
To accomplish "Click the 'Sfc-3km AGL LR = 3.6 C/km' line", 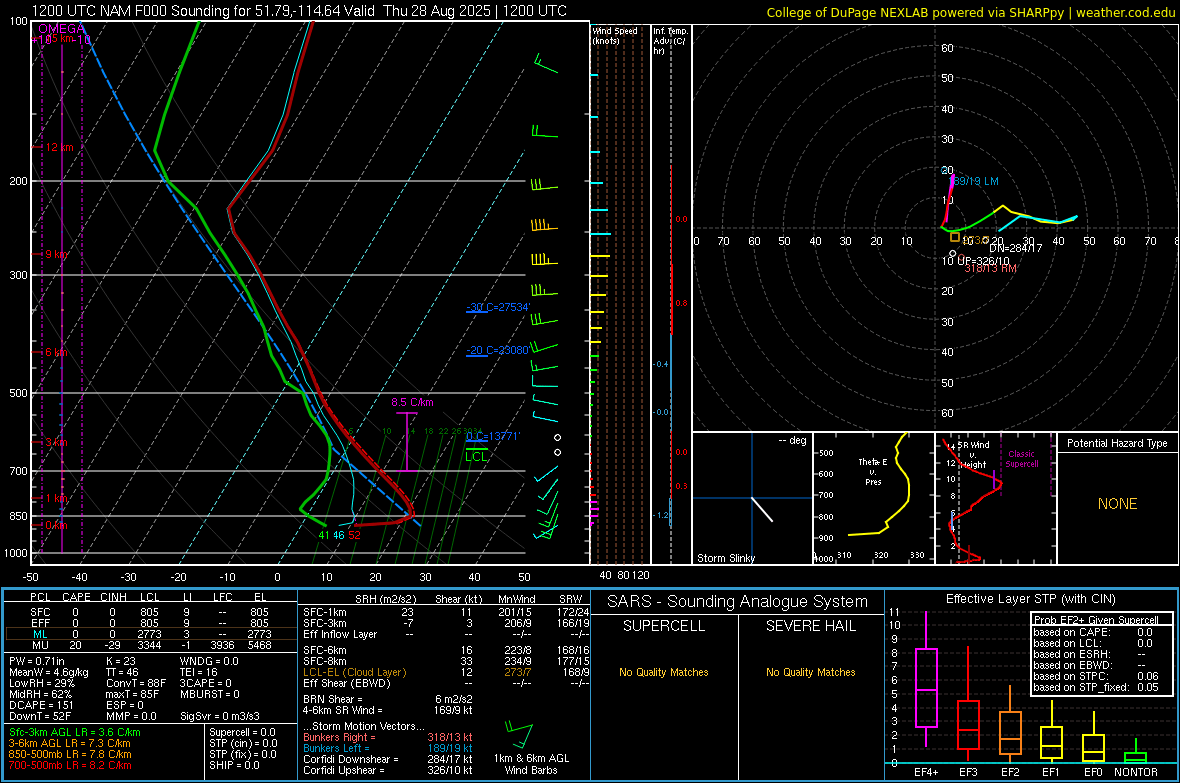I will pyautogui.click(x=75, y=732).
